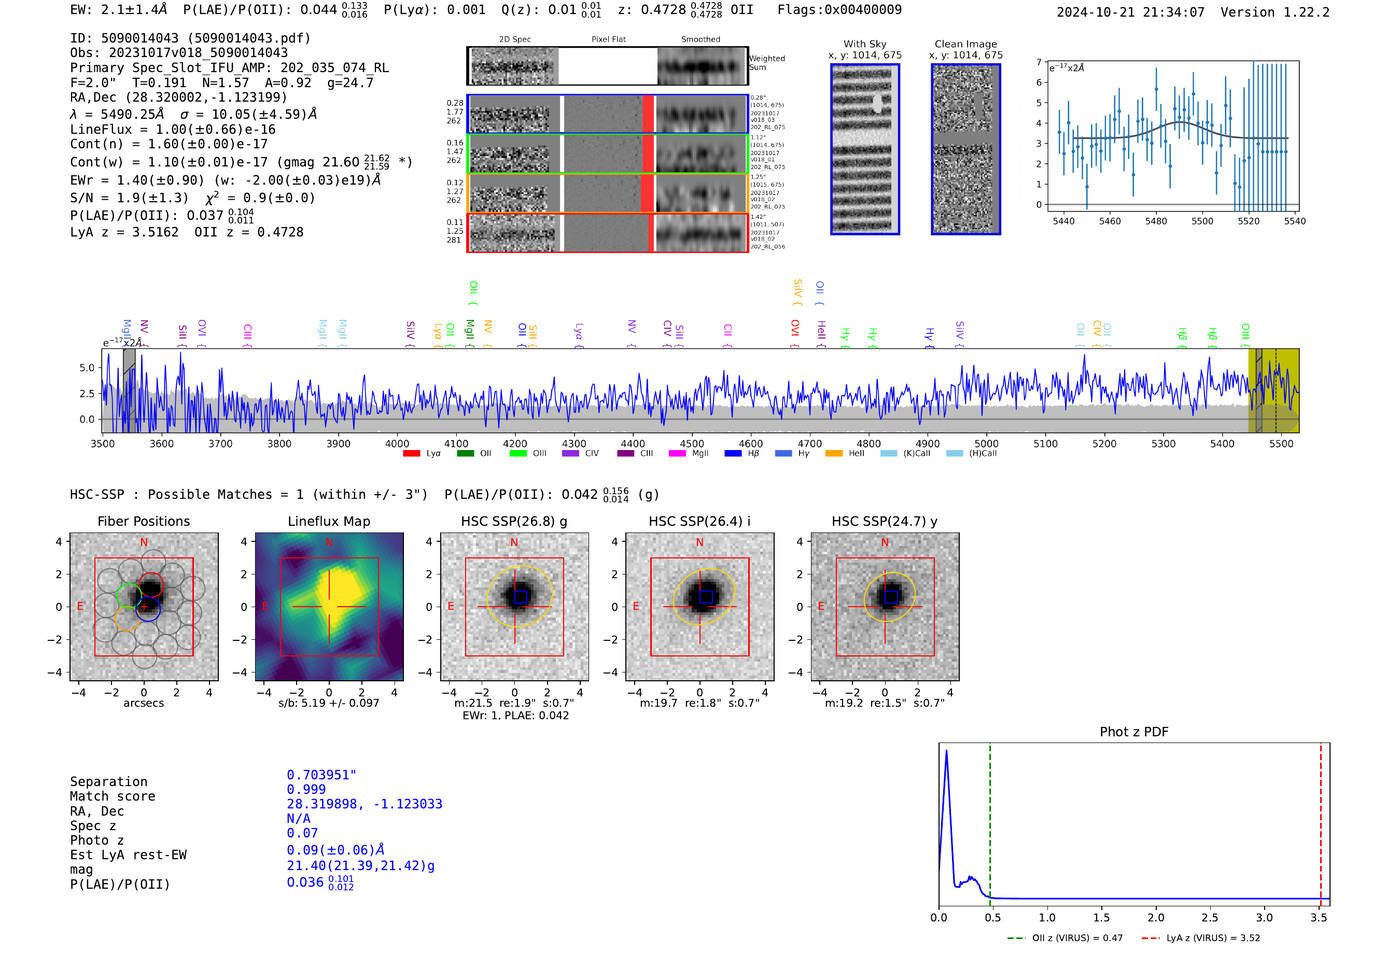Select the blue-bordered fiber spectrum row
This screenshot has width=1400, height=953.
coord(608,114)
